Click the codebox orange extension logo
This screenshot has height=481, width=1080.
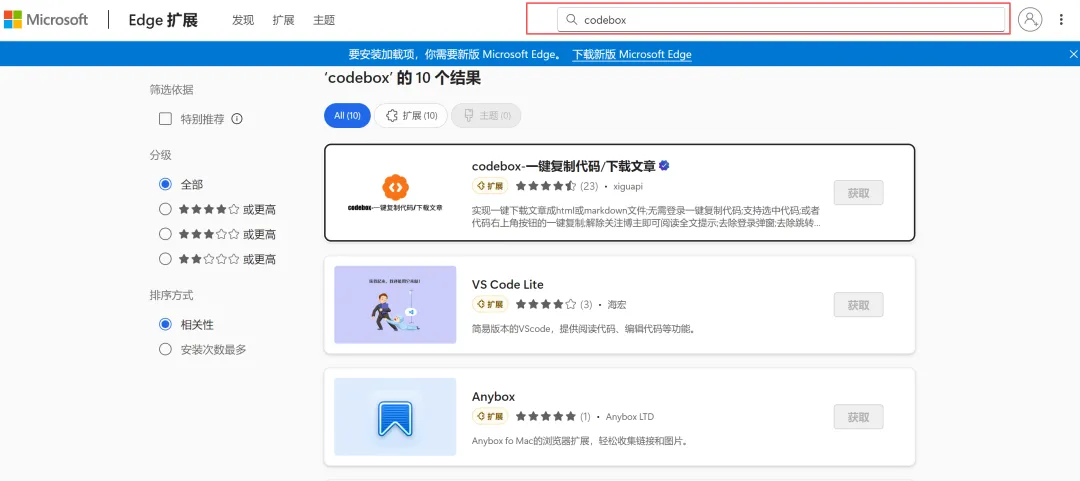395,186
